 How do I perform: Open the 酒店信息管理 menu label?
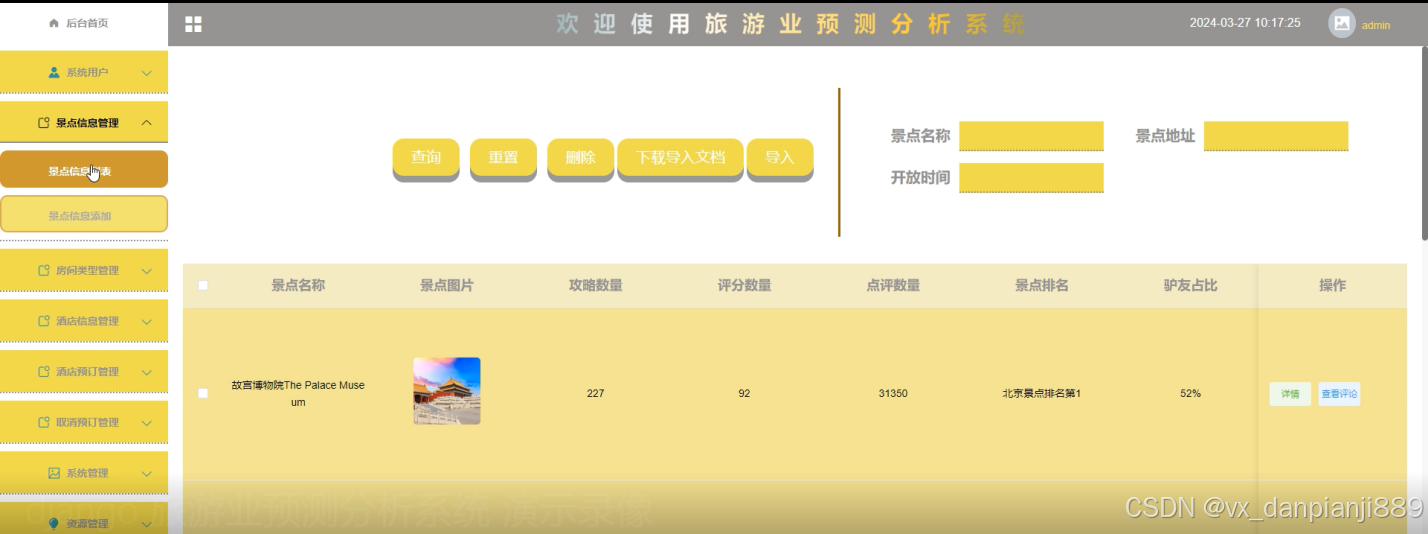(87, 321)
